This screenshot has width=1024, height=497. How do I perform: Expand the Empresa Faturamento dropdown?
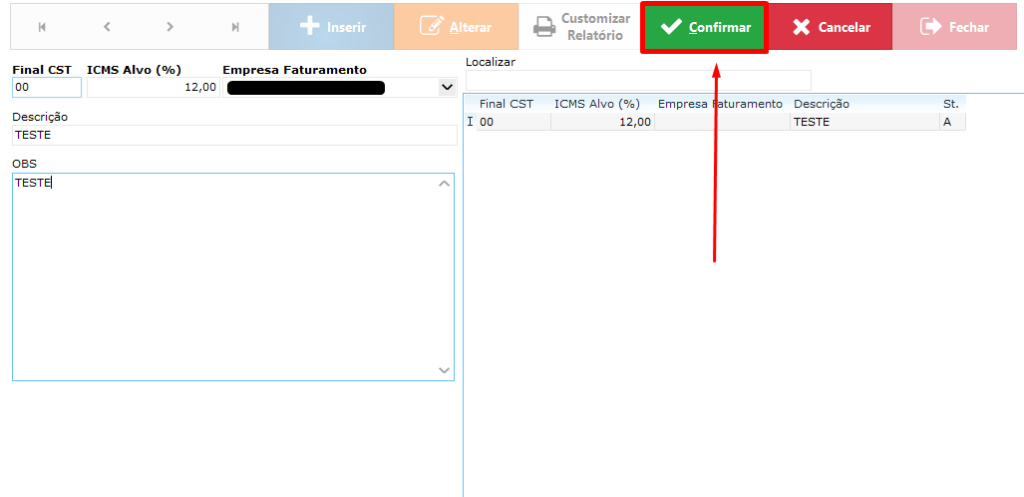(x=446, y=88)
